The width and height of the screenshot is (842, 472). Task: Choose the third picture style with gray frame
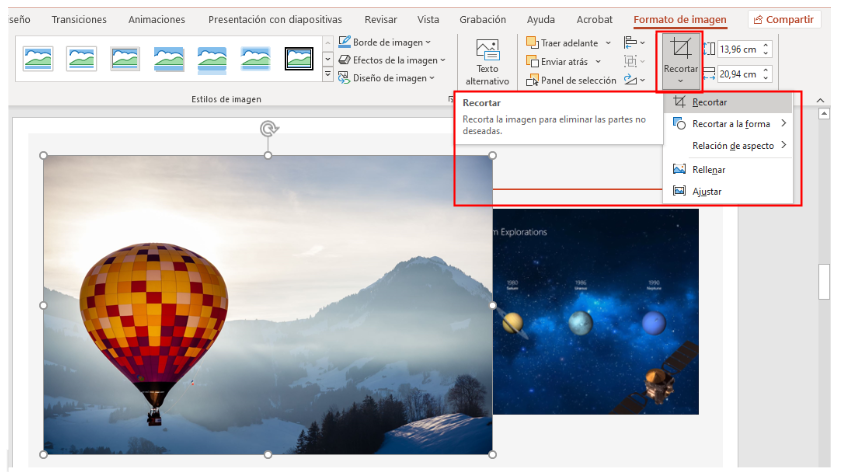point(125,59)
